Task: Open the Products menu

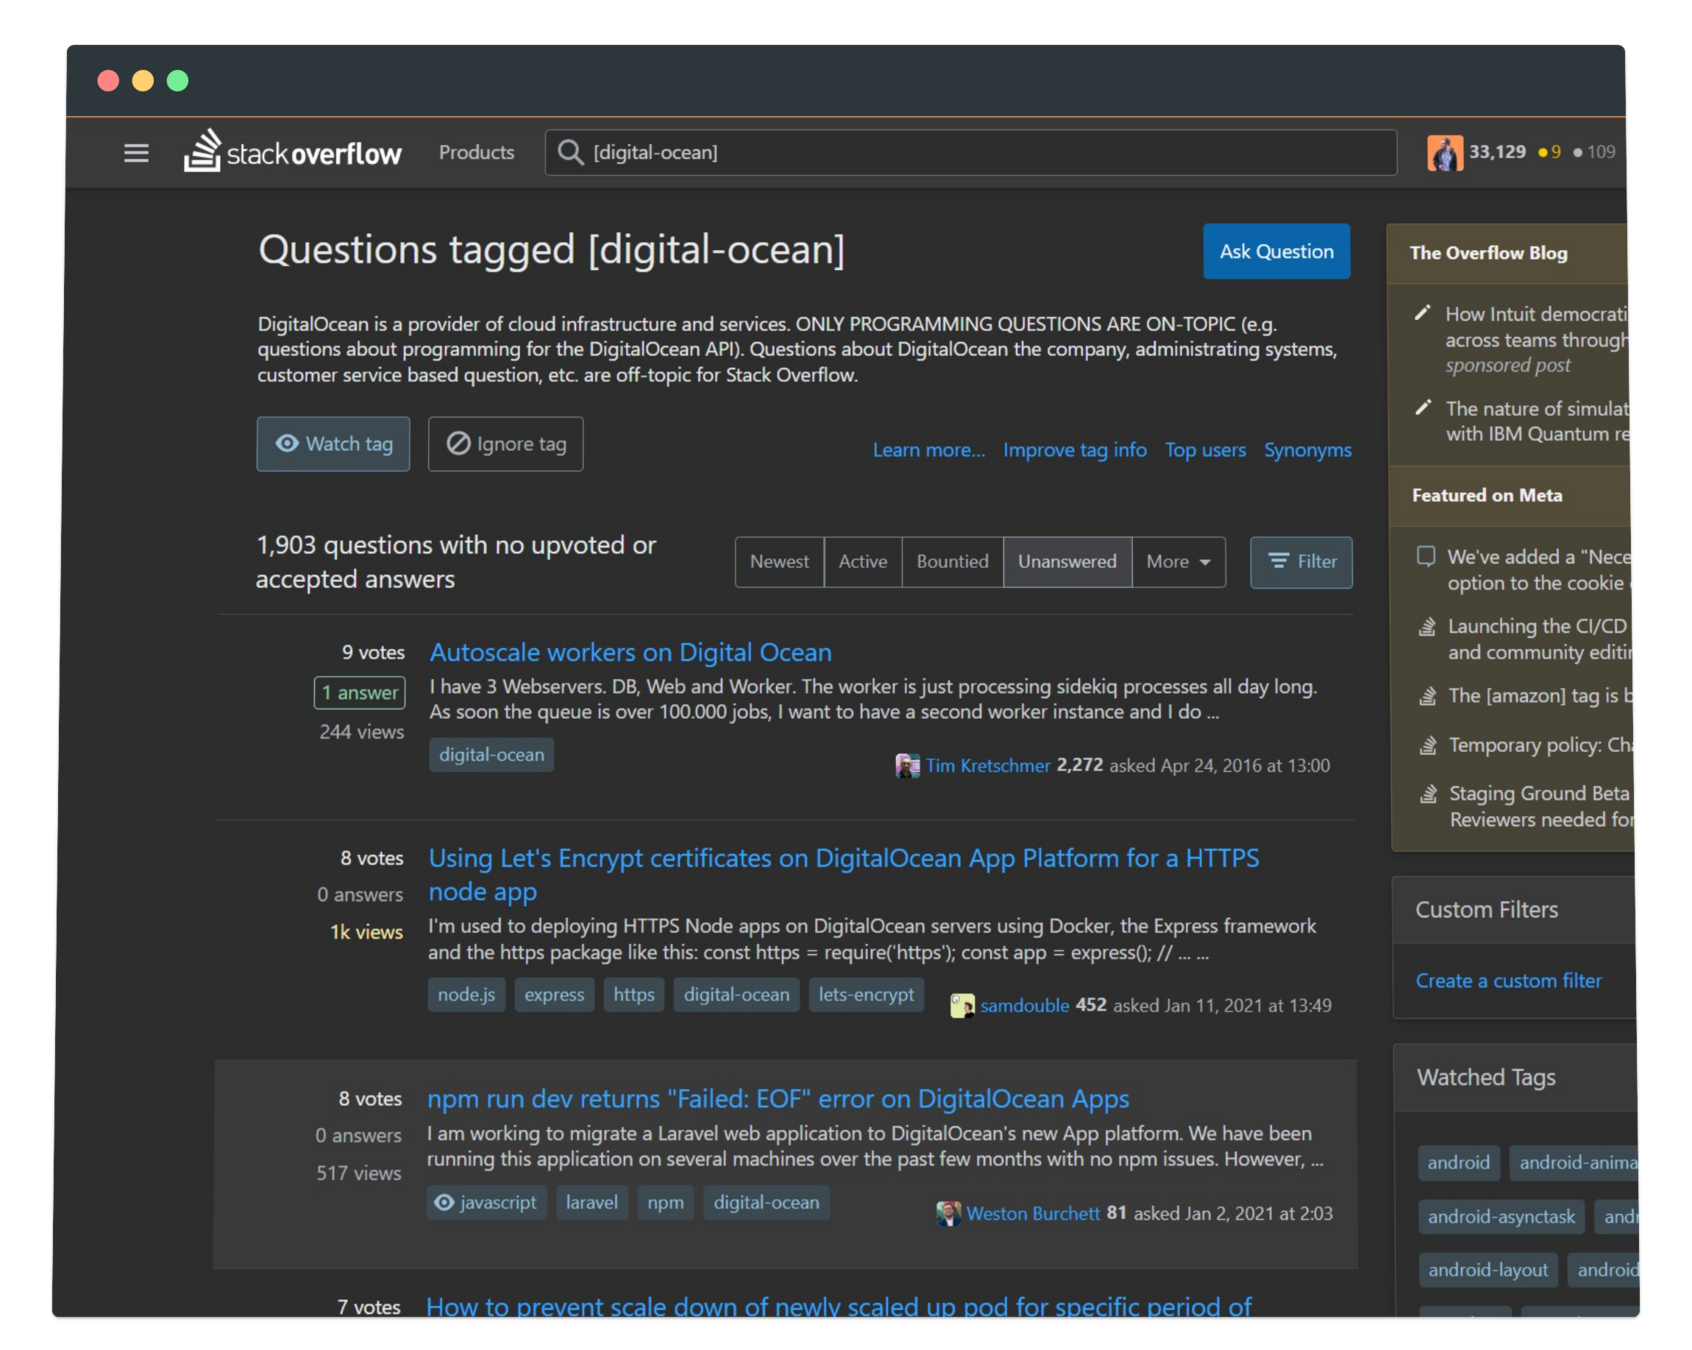Action: [x=476, y=153]
